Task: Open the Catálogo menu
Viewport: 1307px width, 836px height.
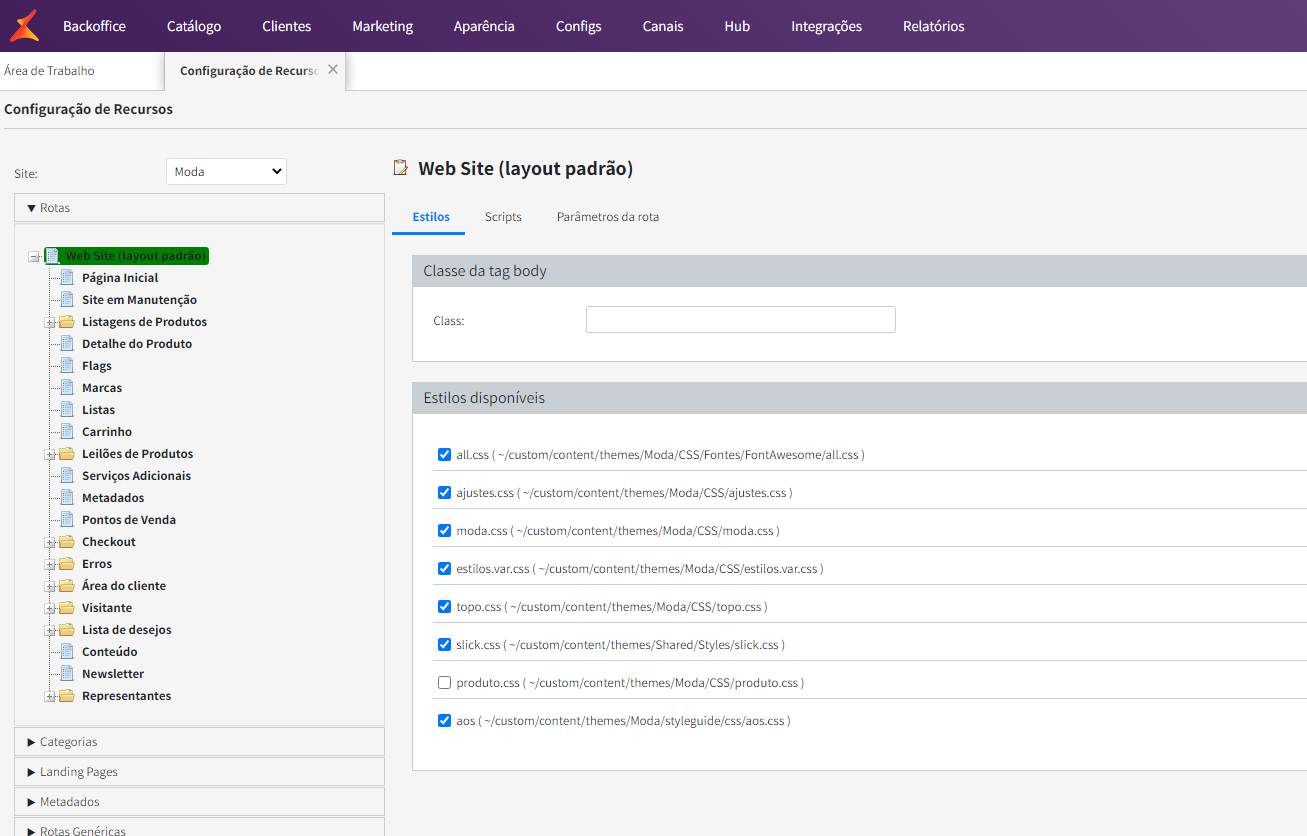Action: click(194, 26)
